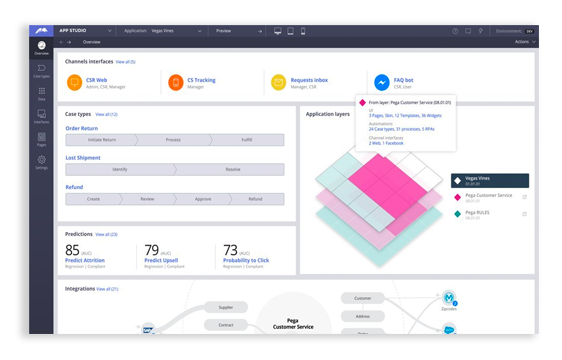Click the Pega logo icon

[41, 31]
